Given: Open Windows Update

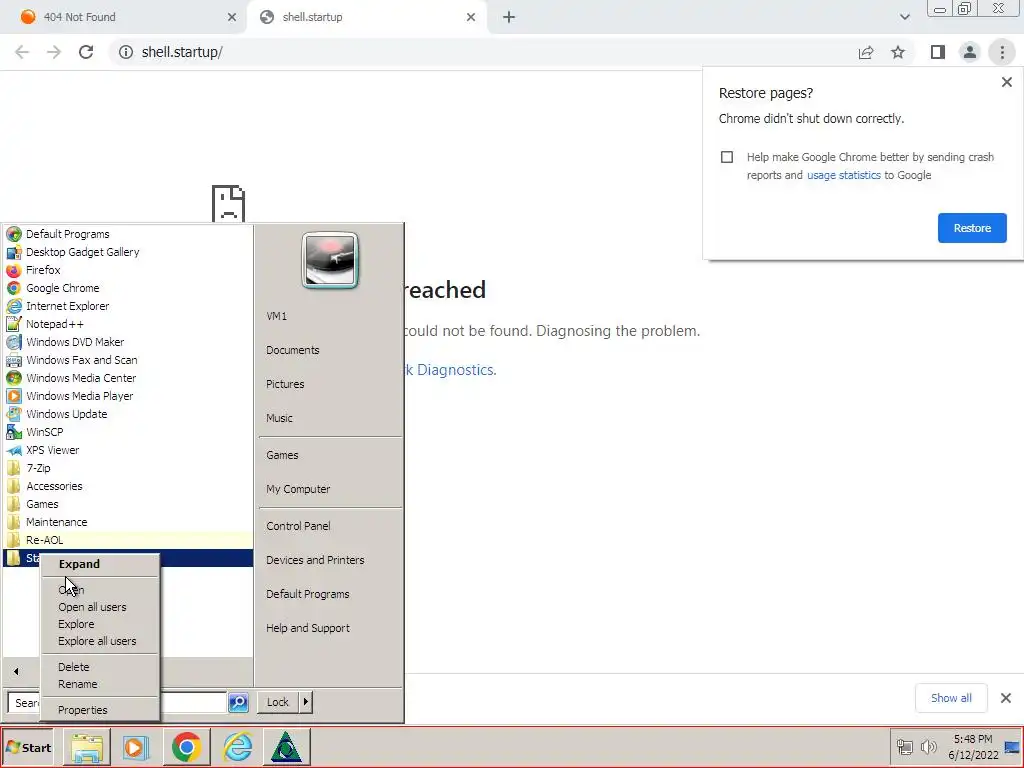Looking at the screenshot, I should pos(128,414).
